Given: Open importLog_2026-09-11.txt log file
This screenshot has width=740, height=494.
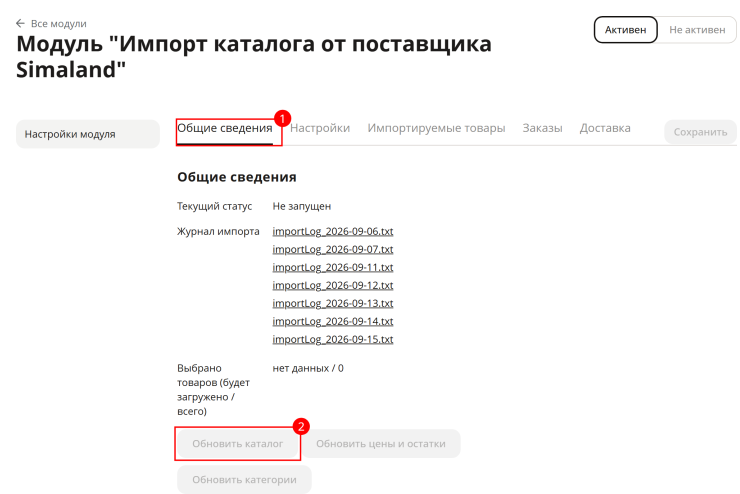Looking at the screenshot, I should pos(333,267).
